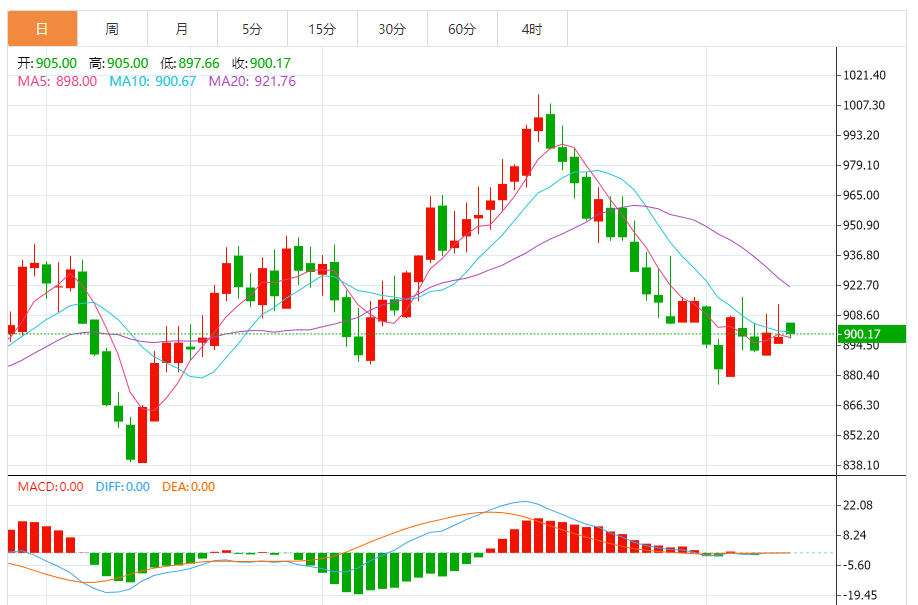
Task: Click the MA20 indicator label
Action: pyautogui.click(x=252, y=81)
